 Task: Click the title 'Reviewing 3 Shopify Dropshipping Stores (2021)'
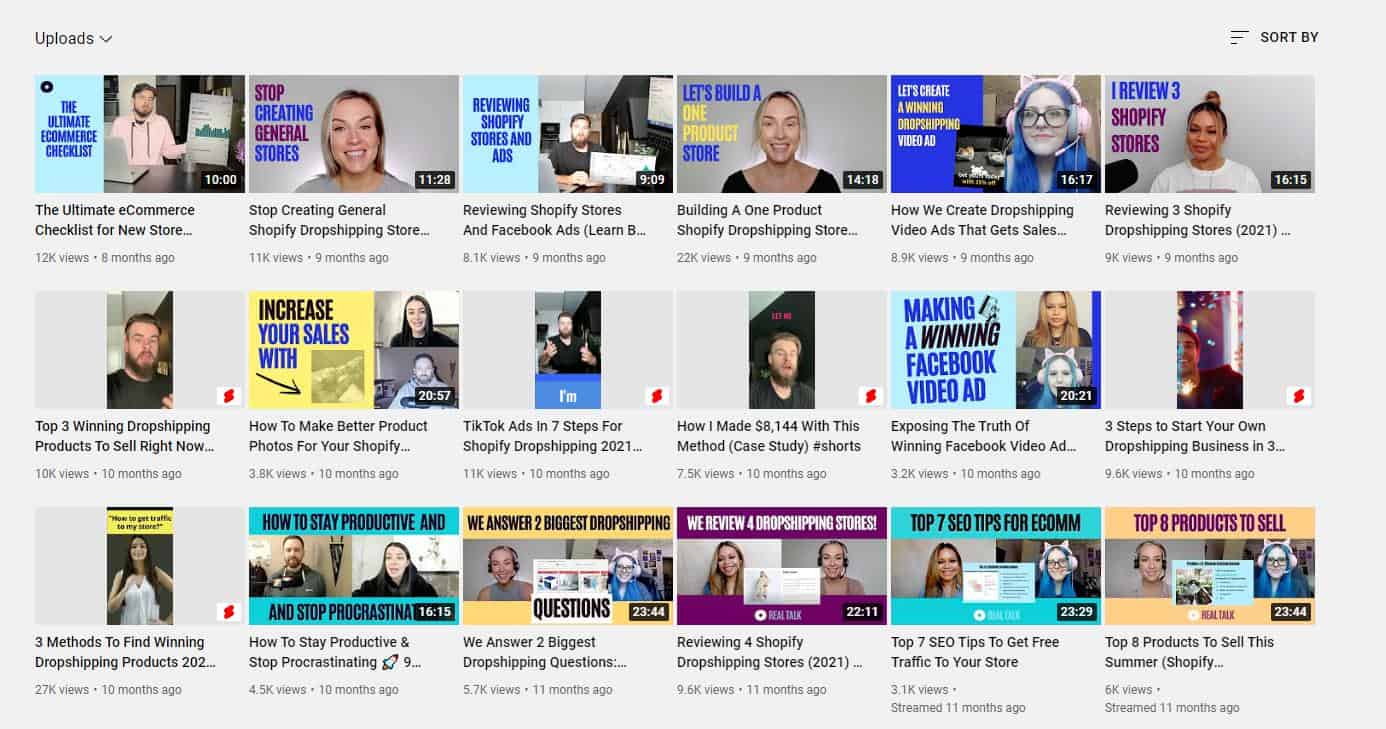coord(1198,220)
